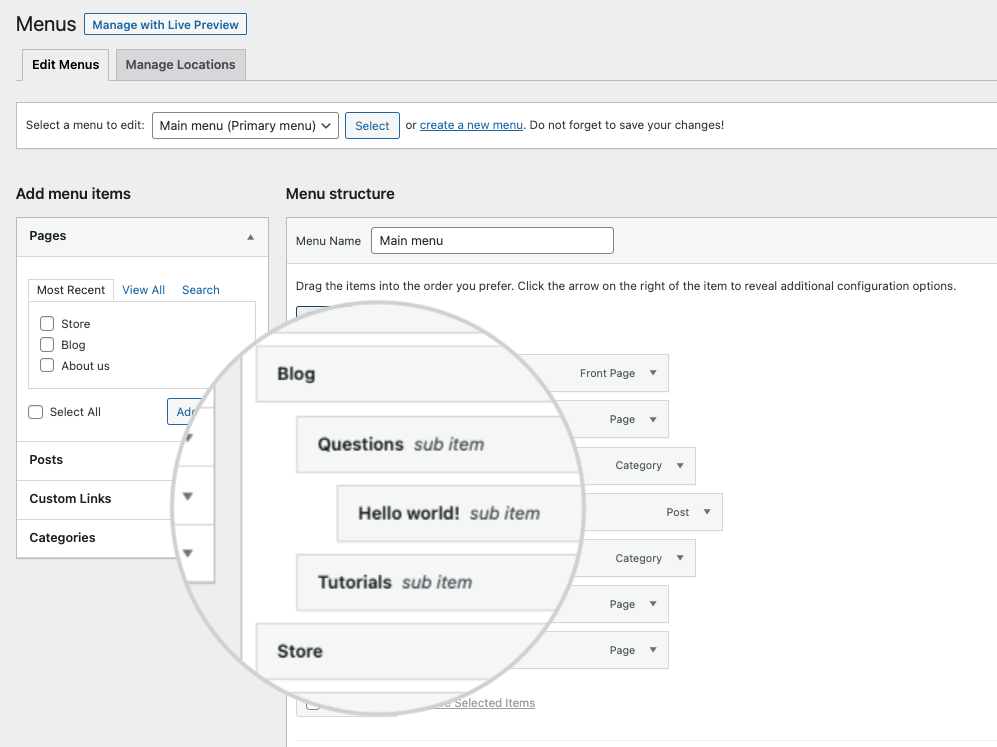The height and width of the screenshot is (747, 997).
Task: Check the Store page checkbox
Action: (47, 324)
